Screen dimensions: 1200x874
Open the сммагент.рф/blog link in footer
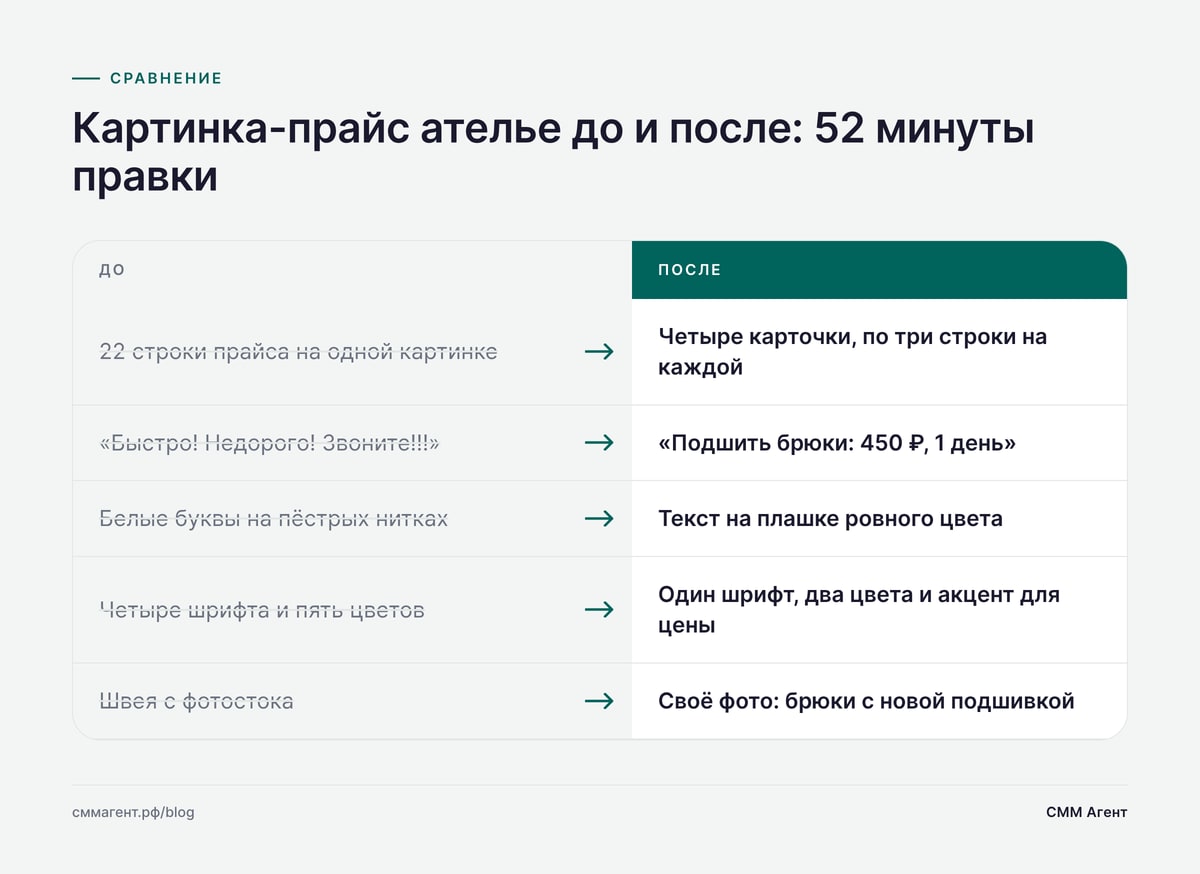click(134, 812)
